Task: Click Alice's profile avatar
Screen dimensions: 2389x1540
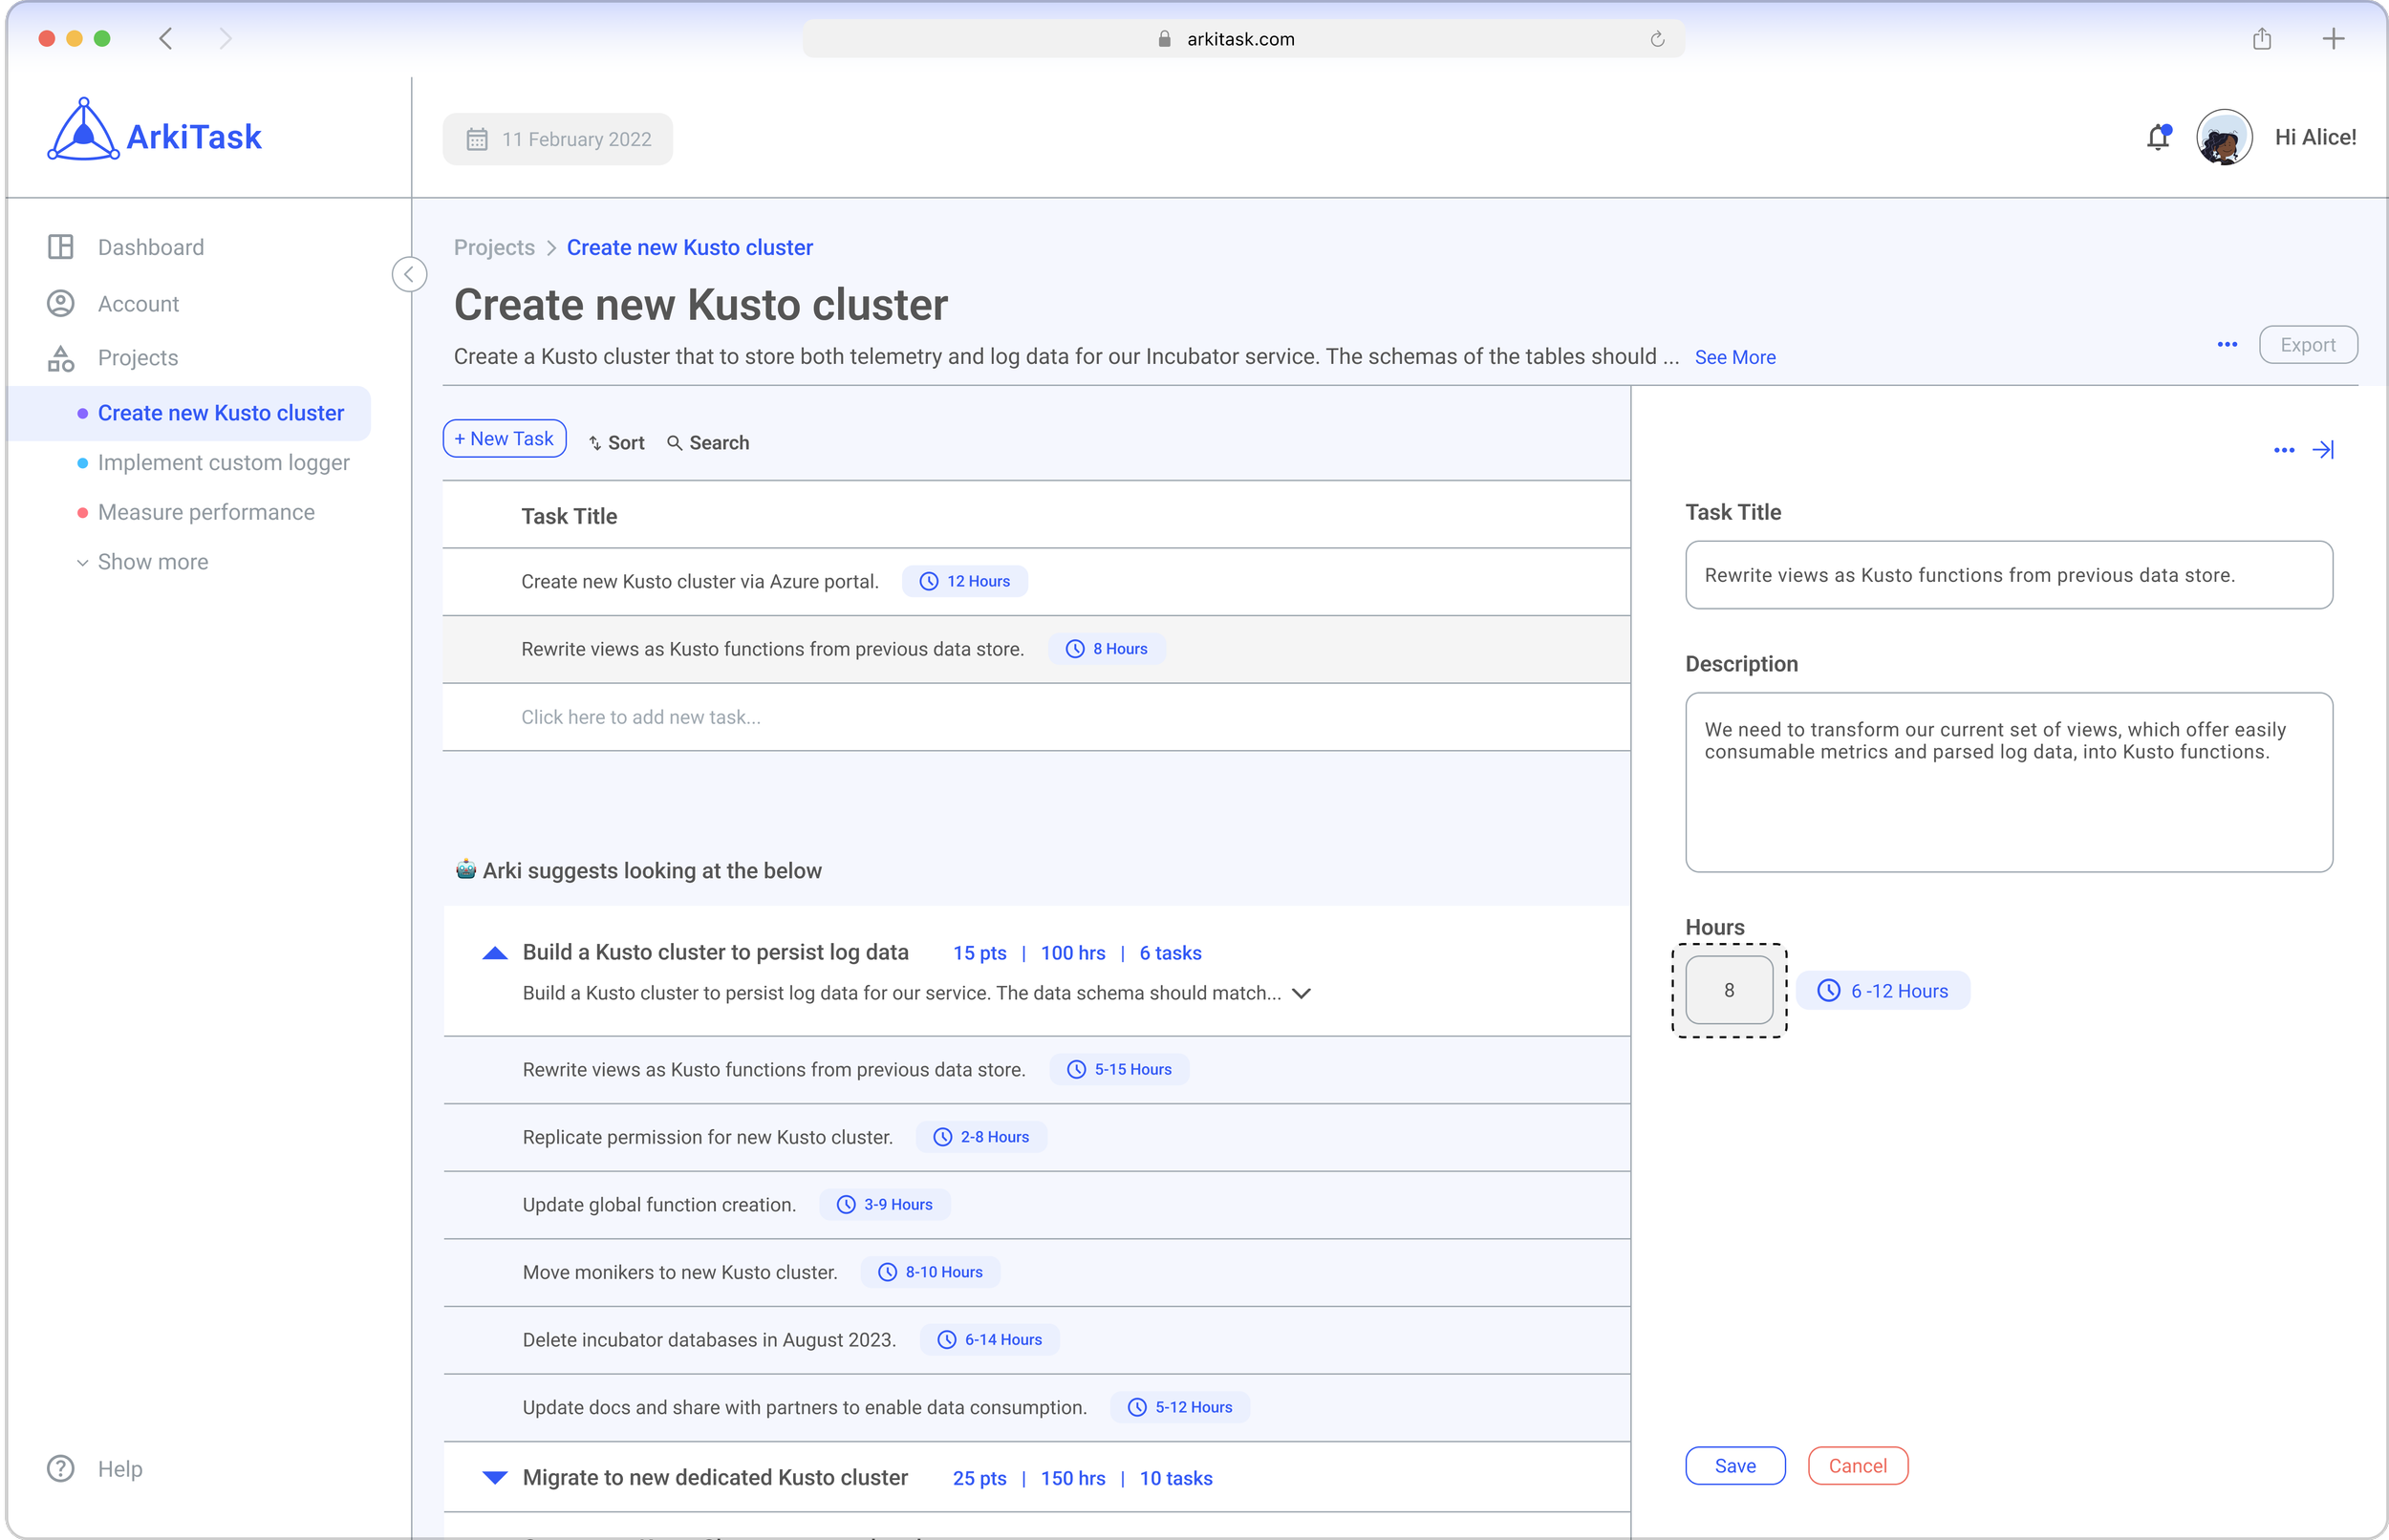Action: pyautogui.click(x=2223, y=138)
